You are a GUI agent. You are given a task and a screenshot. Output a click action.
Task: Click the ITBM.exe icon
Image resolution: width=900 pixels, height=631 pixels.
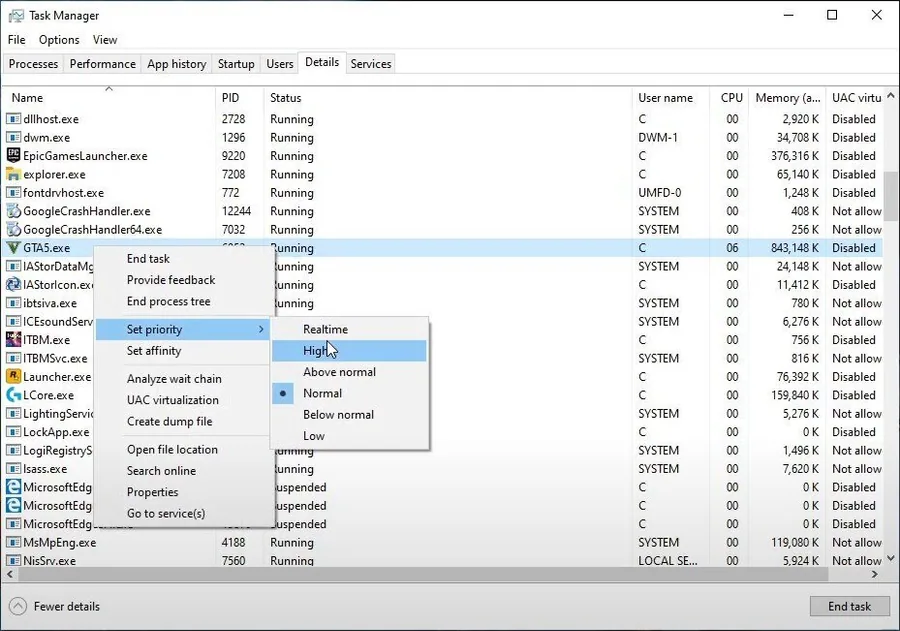[13, 339]
